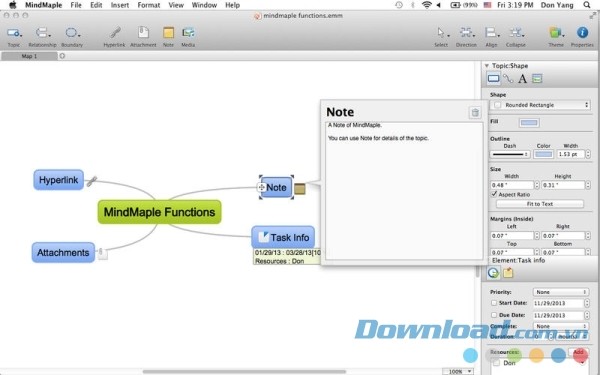Select the Hyperlink topic node
Screen dimensions: 600x375
[59, 180]
